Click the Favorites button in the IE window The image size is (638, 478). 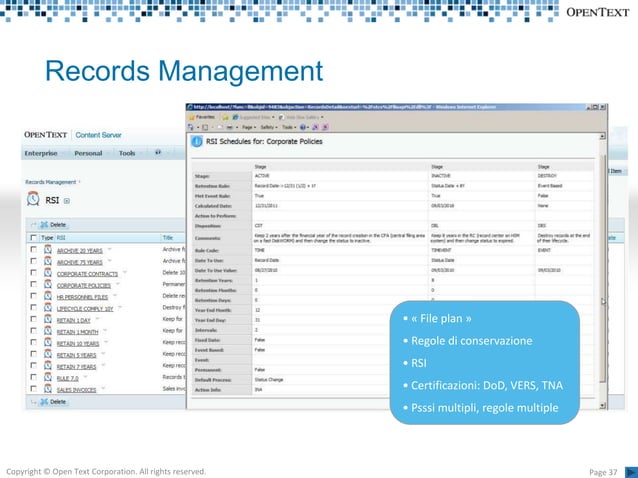(202, 117)
